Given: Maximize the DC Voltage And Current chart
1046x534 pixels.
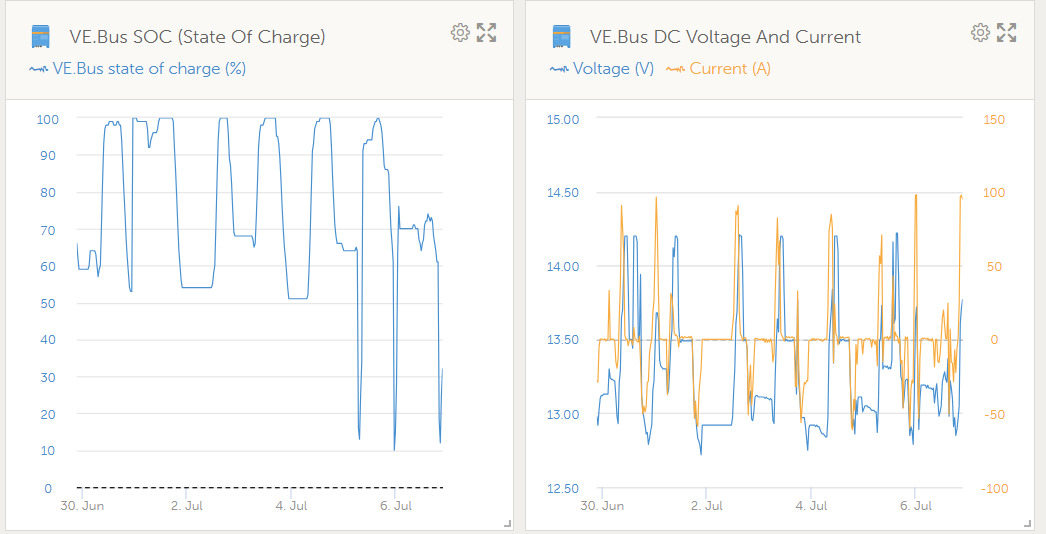Looking at the screenshot, I should coord(1007,33).
